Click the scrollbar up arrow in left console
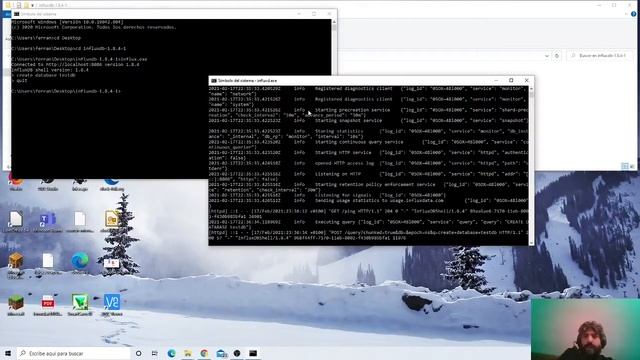The height and width of the screenshot is (360, 640). 334,22
